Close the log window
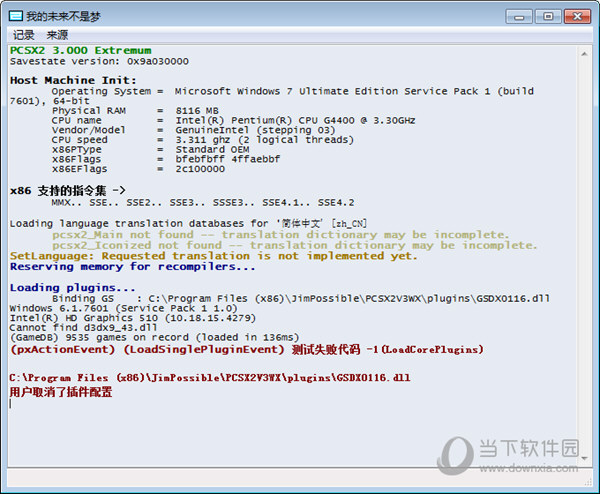 (x=577, y=16)
